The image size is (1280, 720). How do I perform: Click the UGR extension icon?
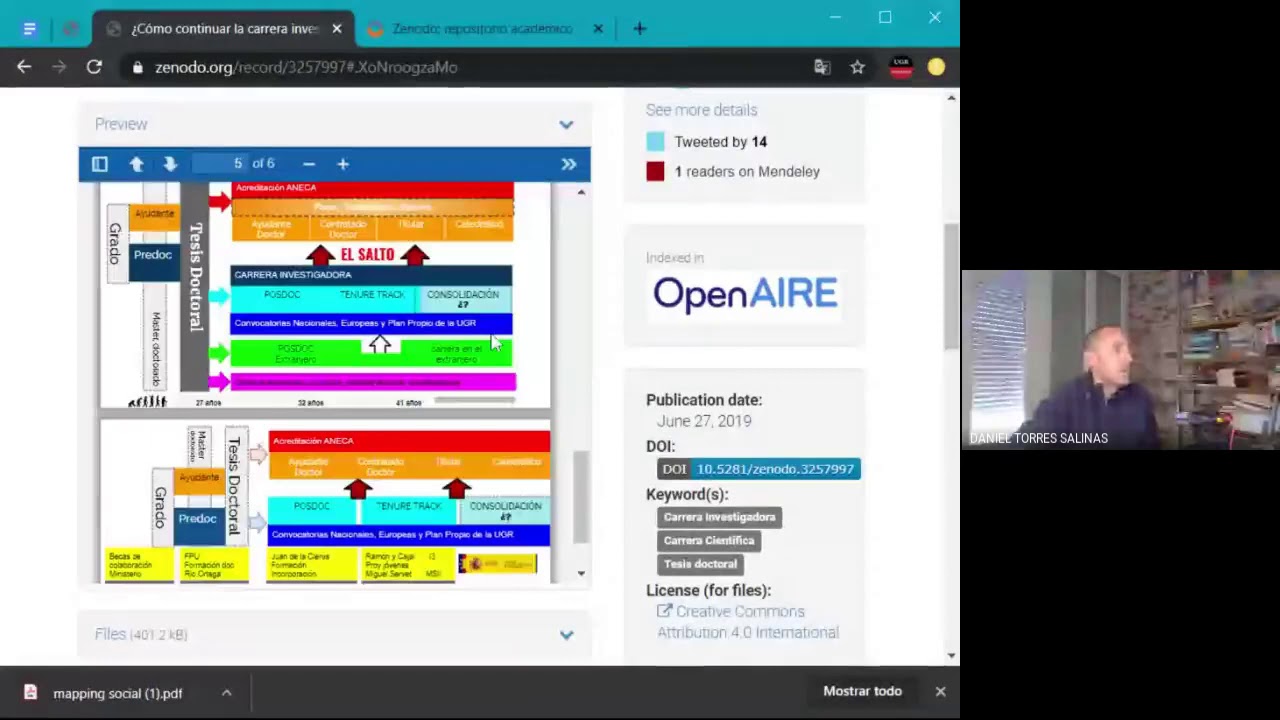click(x=901, y=67)
